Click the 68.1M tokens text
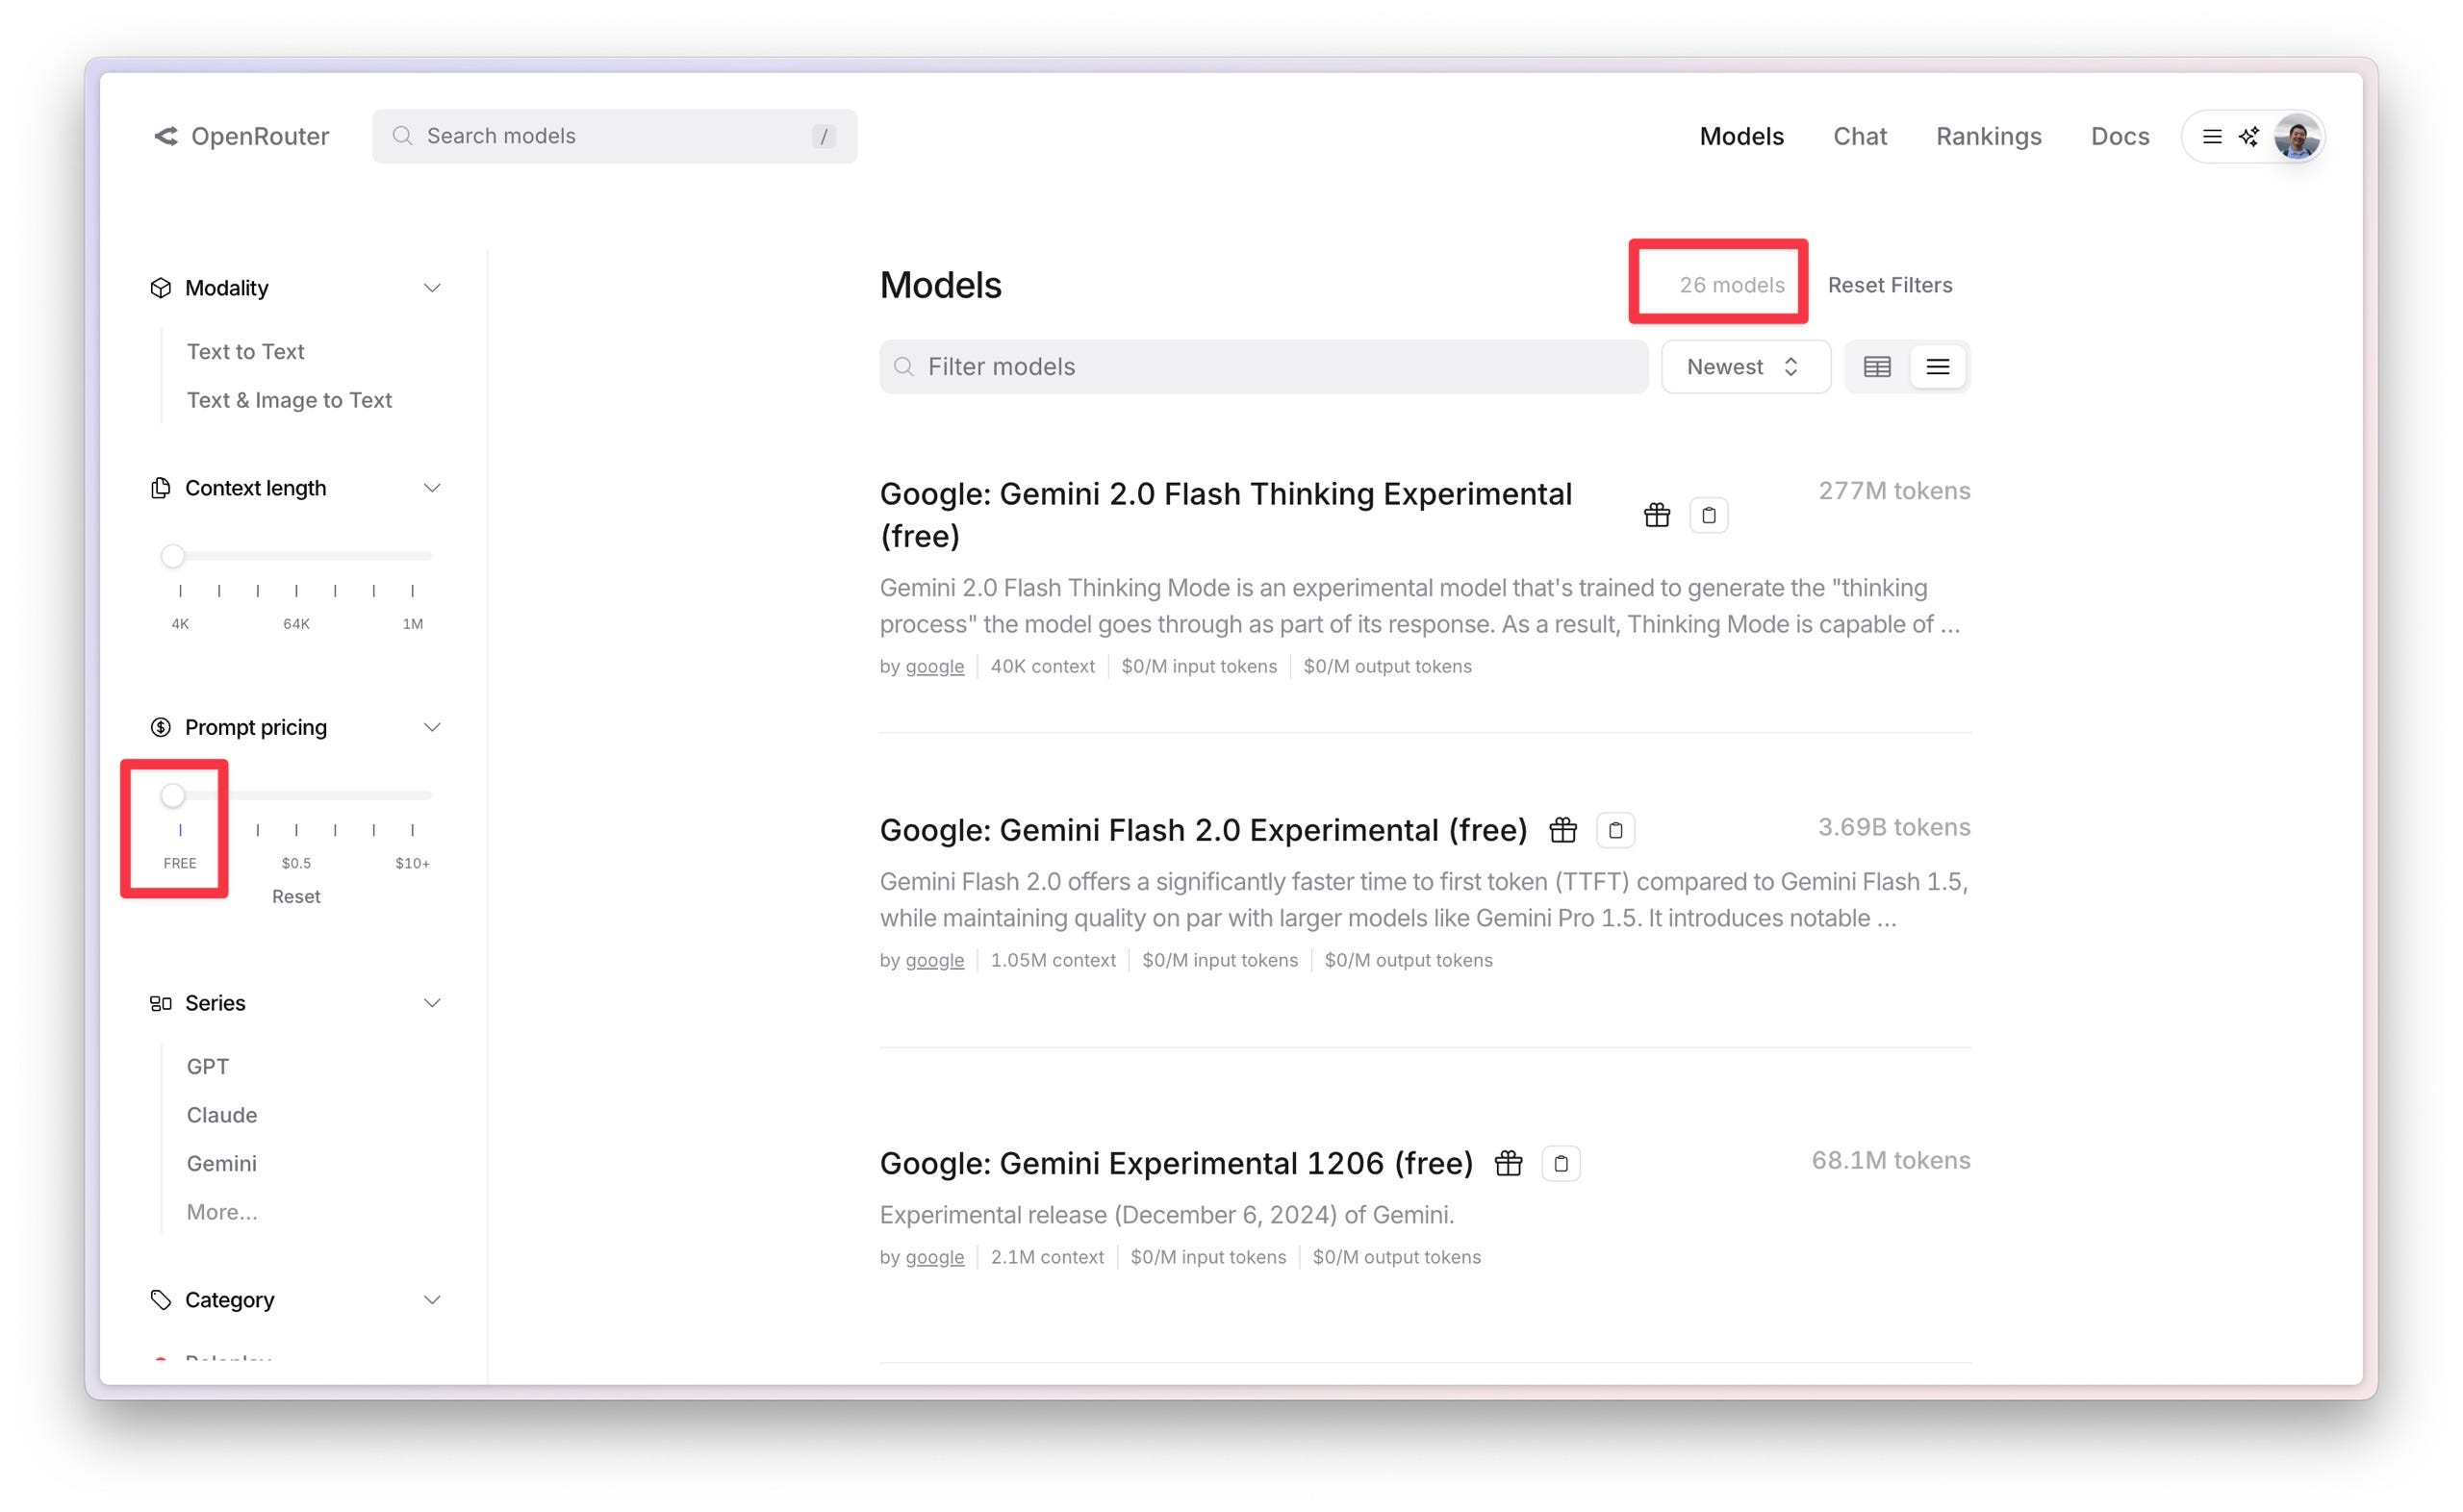The image size is (2463, 1512). click(x=1890, y=1160)
